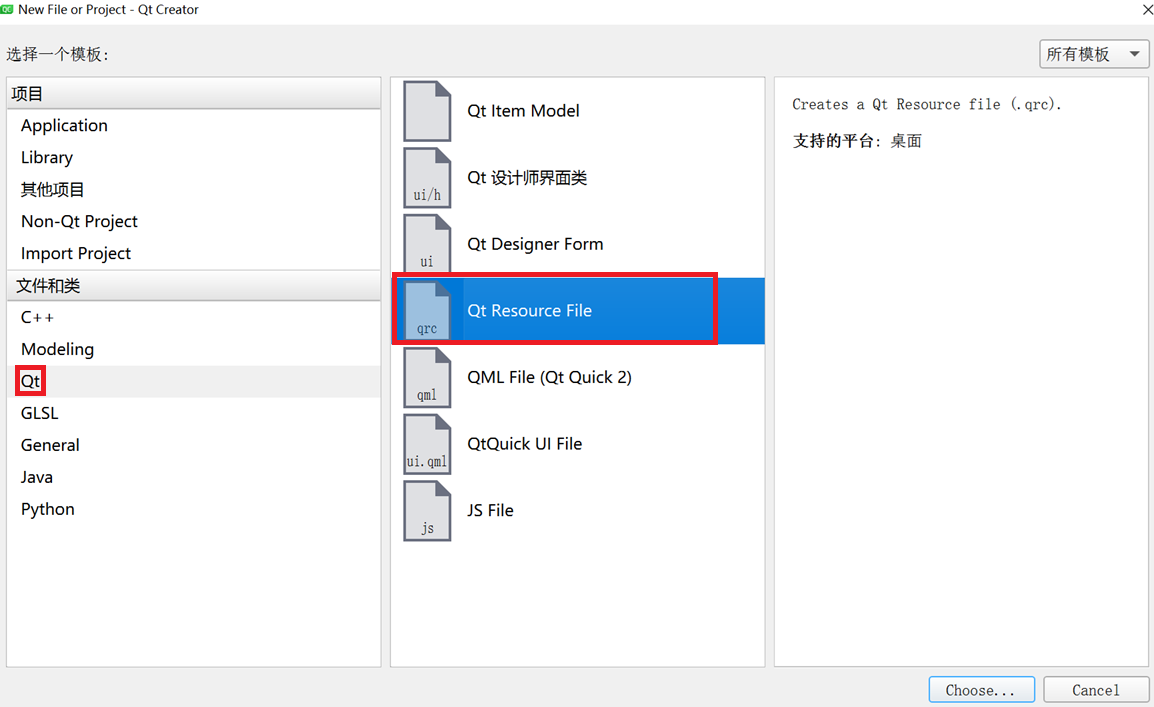
Task: Click the 项目 section header
Action: pyautogui.click(x=194, y=94)
